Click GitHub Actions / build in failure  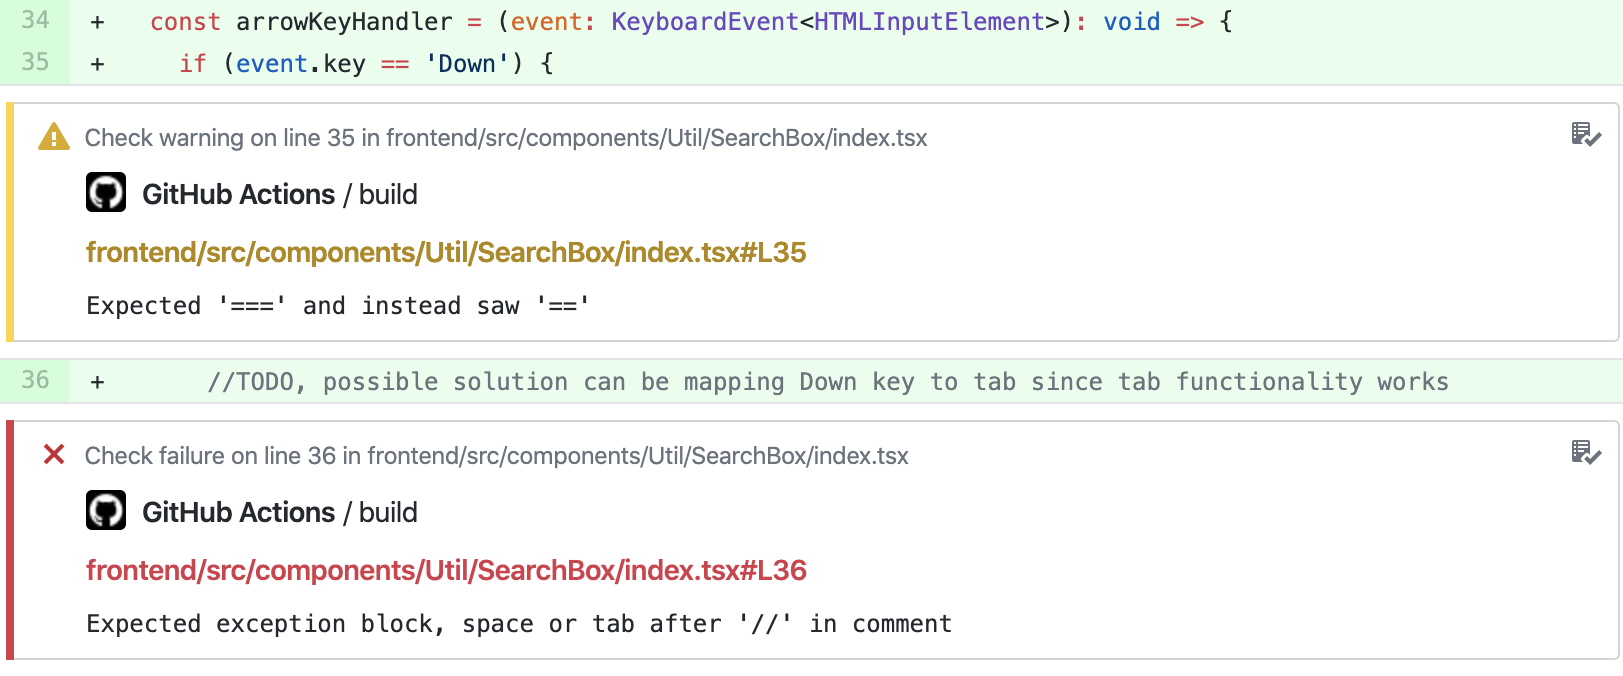pos(280,512)
